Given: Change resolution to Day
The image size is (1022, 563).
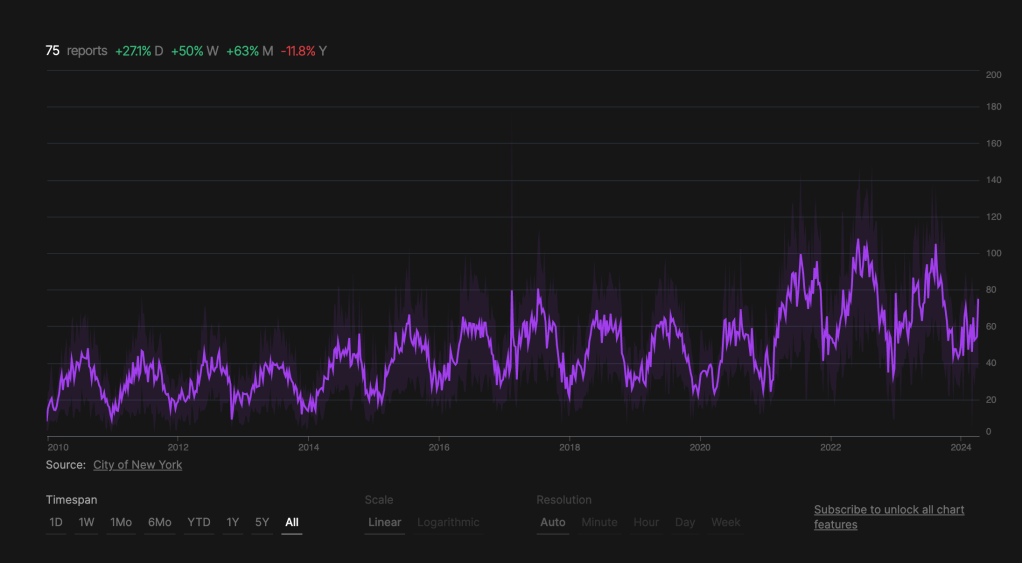Looking at the screenshot, I should pyautogui.click(x=685, y=522).
